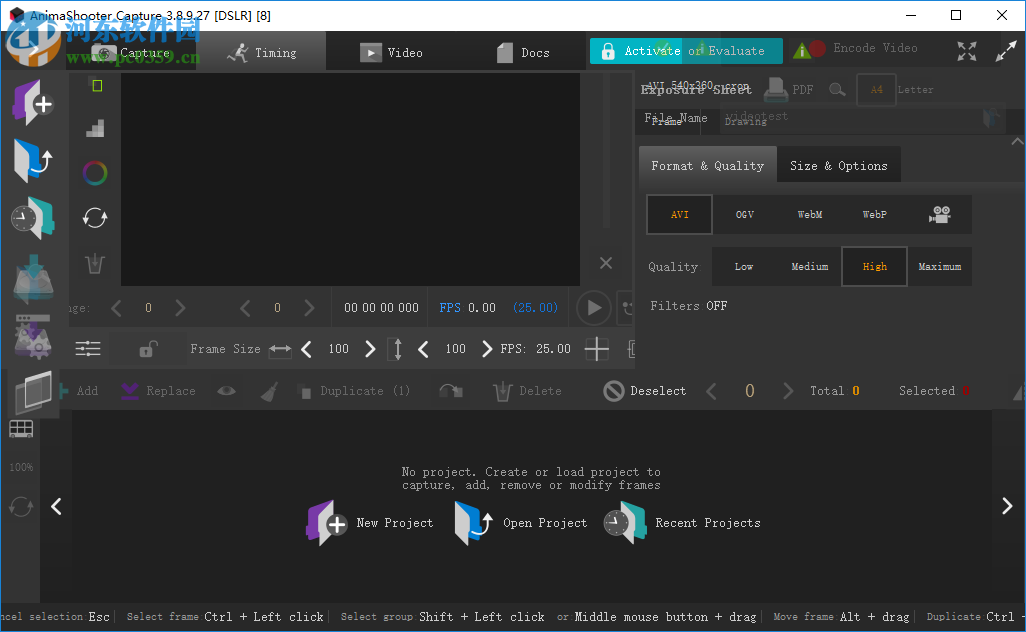Click the left chevron beside the project area
This screenshot has width=1026, height=632.
click(x=56, y=506)
